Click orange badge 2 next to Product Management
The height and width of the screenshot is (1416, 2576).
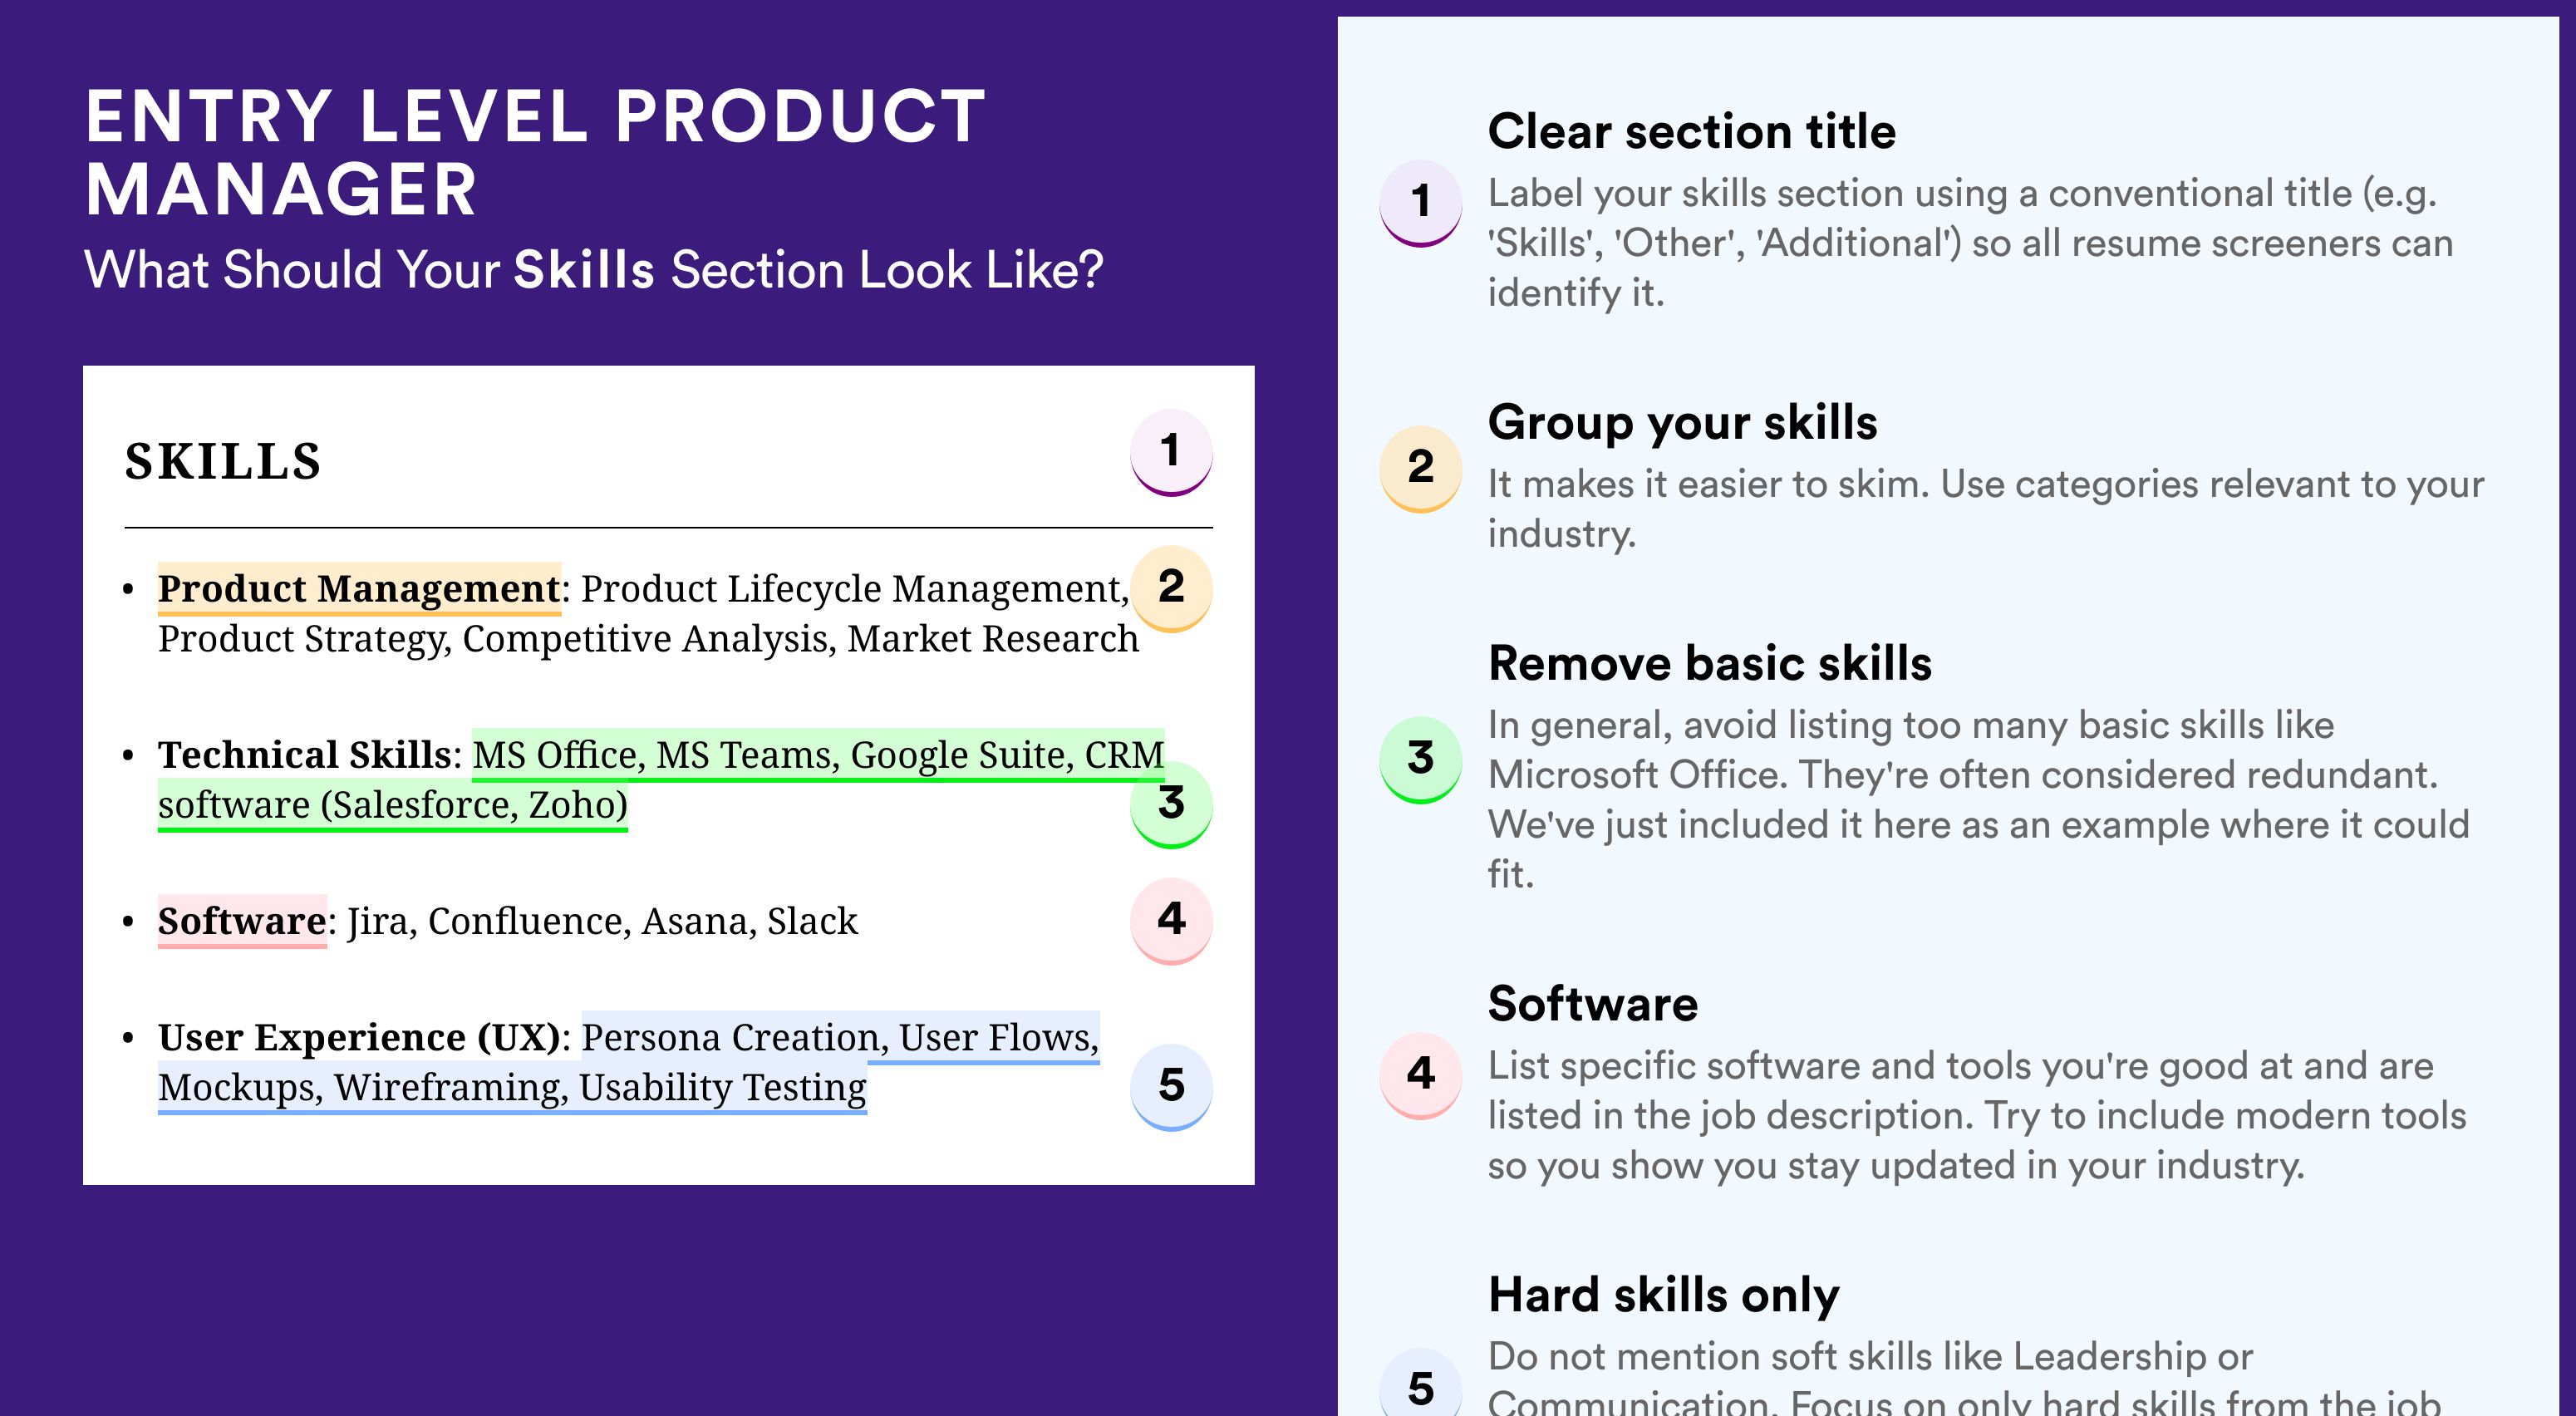pyautogui.click(x=1171, y=588)
